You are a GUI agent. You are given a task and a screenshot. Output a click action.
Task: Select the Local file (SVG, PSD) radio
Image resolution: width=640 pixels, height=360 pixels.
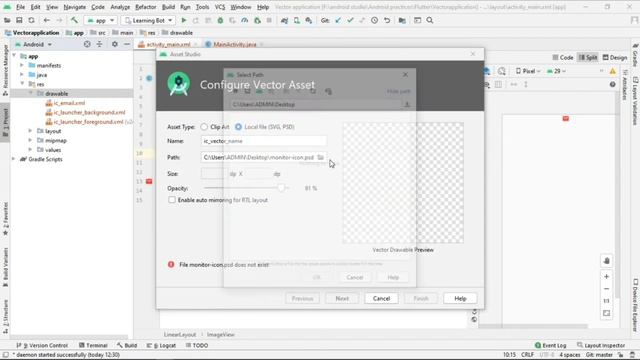tap(238, 127)
